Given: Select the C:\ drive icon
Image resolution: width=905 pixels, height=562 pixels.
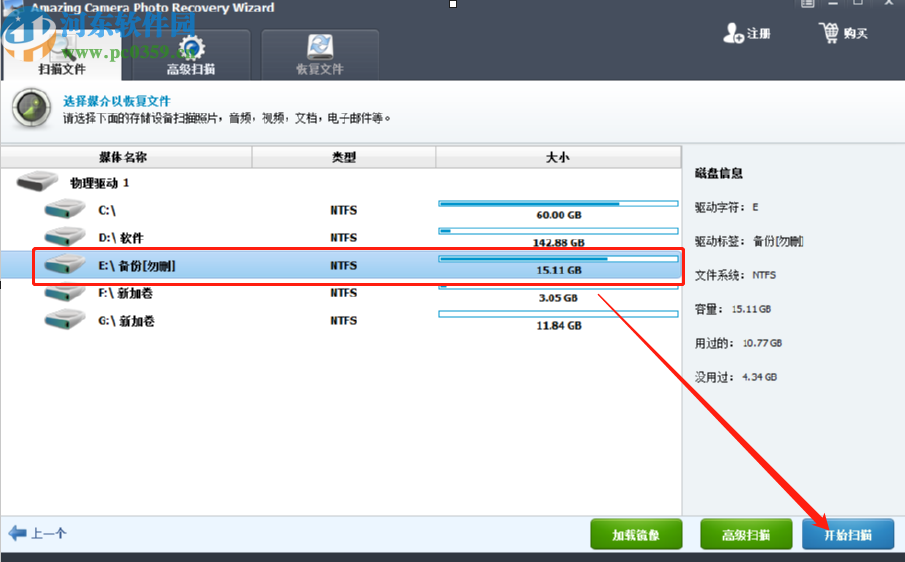Looking at the screenshot, I should tap(65, 209).
